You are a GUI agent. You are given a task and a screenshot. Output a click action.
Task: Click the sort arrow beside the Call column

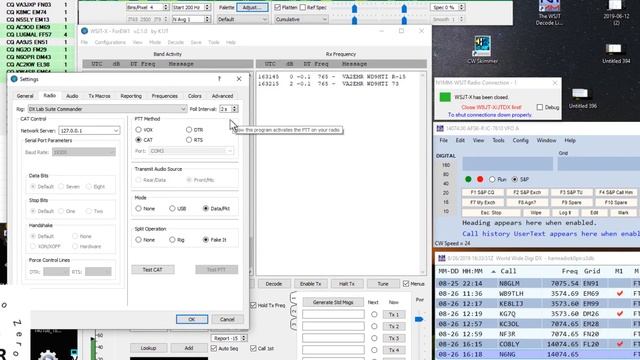tap(493, 271)
